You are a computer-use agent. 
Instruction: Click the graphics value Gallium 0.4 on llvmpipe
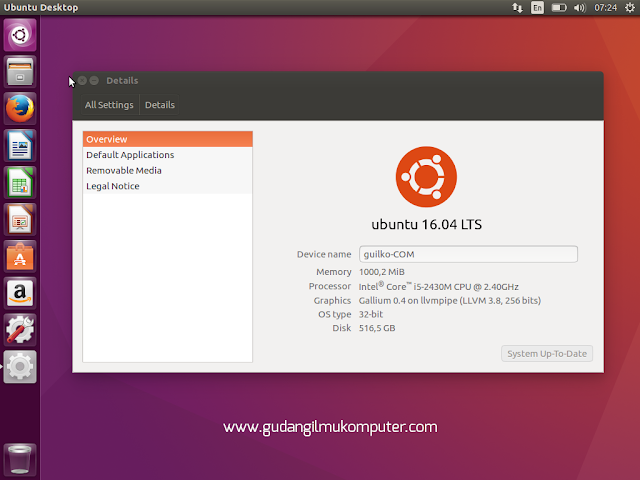pyautogui.click(x=449, y=301)
